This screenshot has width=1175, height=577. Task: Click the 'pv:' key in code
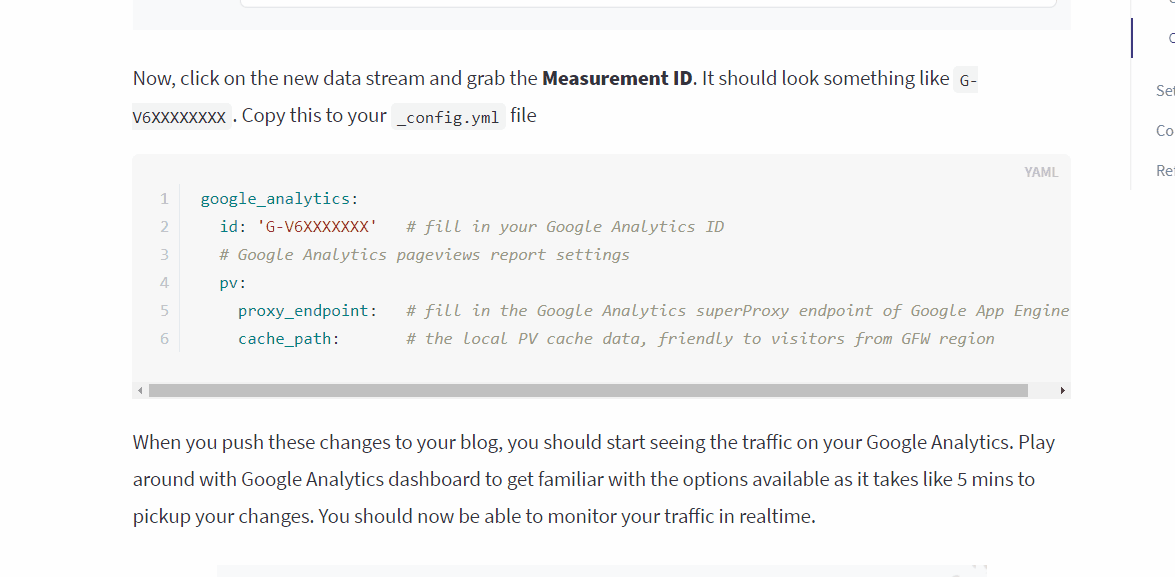(x=232, y=283)
